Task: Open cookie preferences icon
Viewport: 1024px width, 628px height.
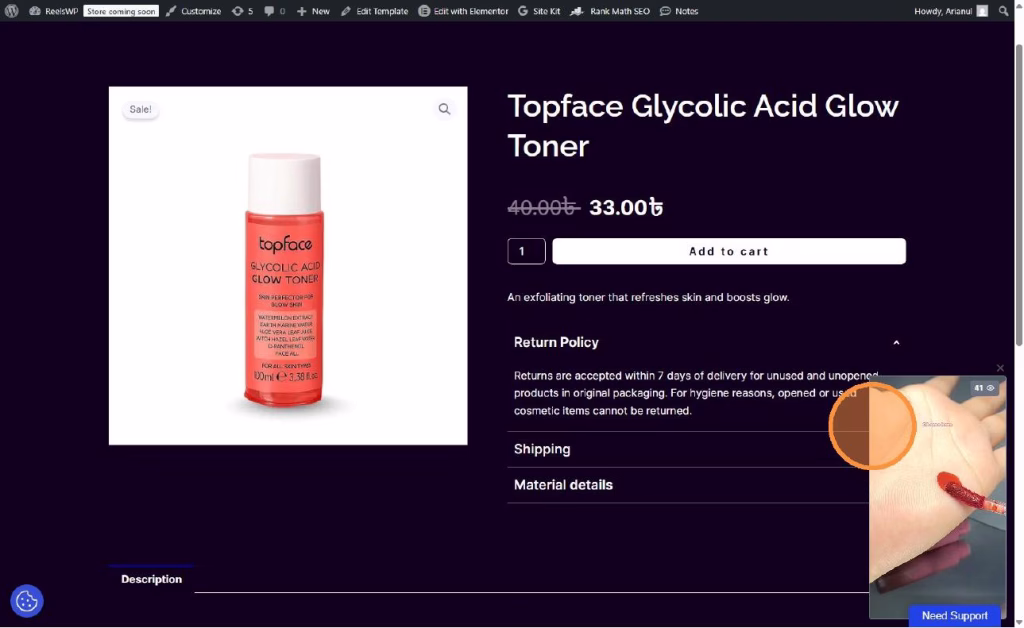Action: point(27,601)
